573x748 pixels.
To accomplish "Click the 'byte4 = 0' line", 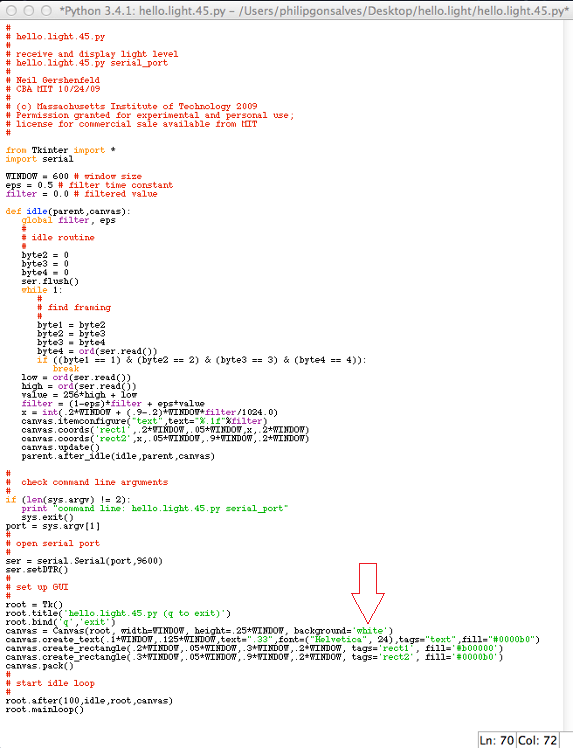I will 45,272.
